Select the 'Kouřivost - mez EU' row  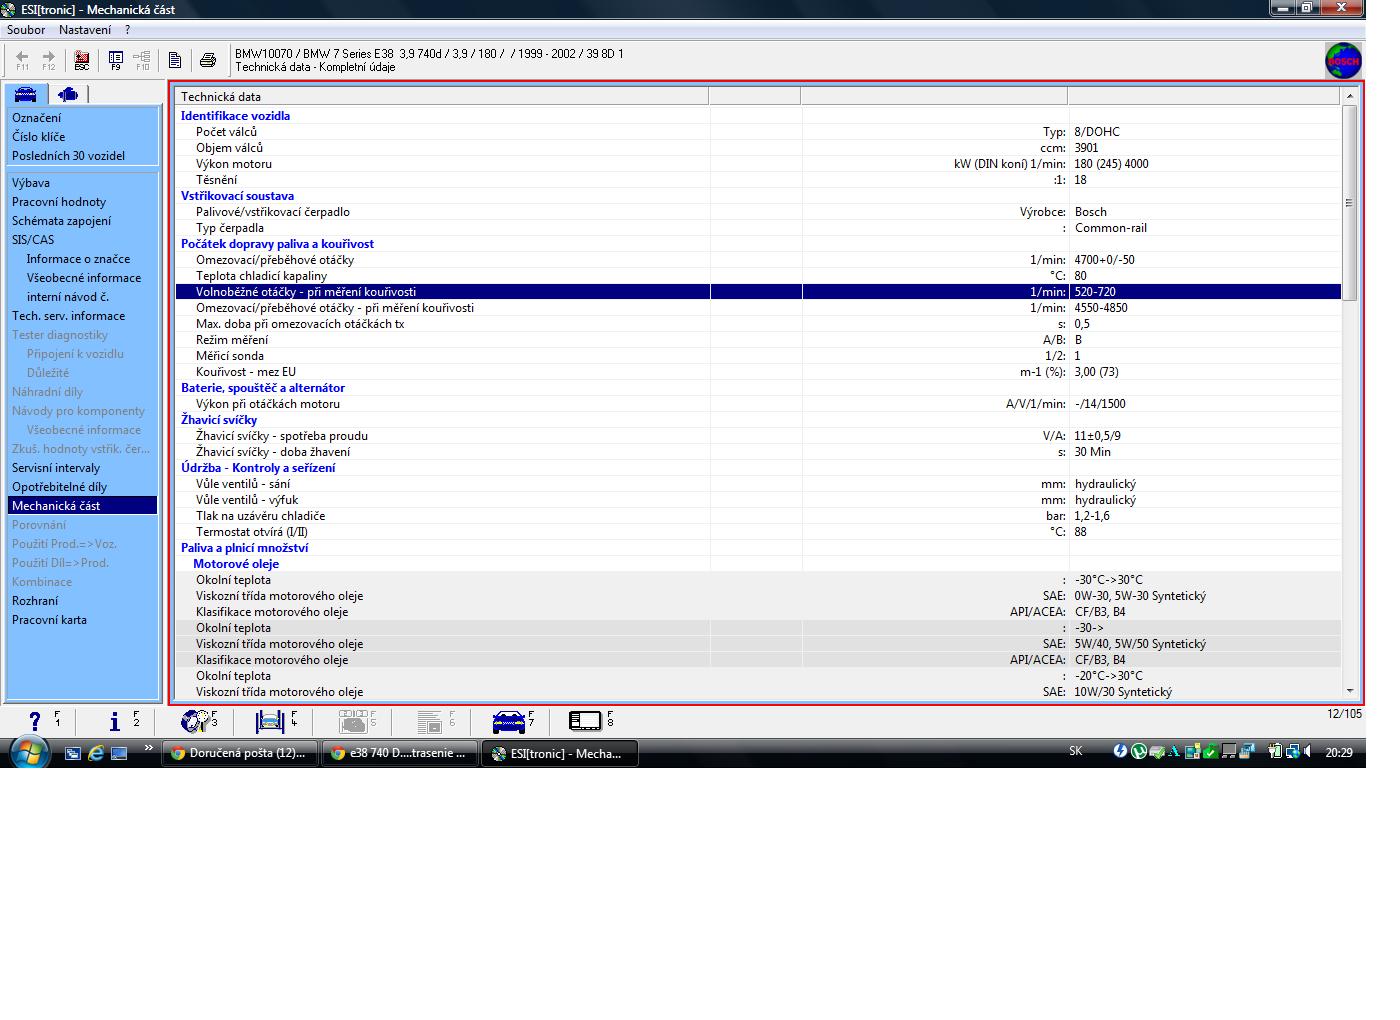point(246,372)
